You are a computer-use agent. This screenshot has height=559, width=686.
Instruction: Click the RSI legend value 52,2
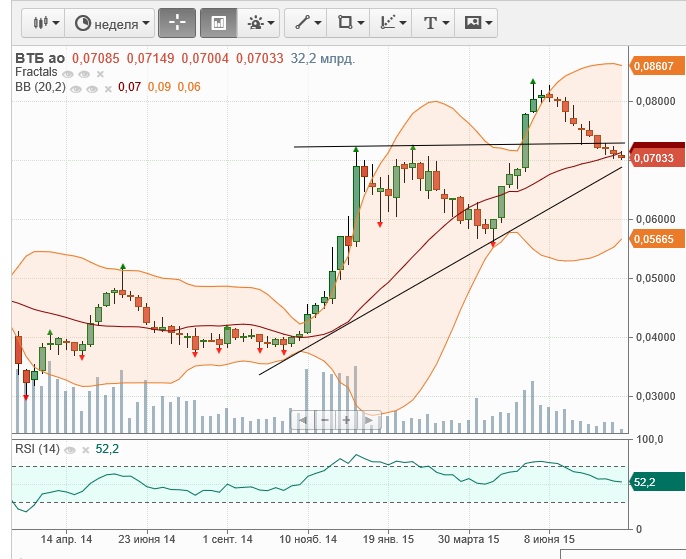point(107,449)
